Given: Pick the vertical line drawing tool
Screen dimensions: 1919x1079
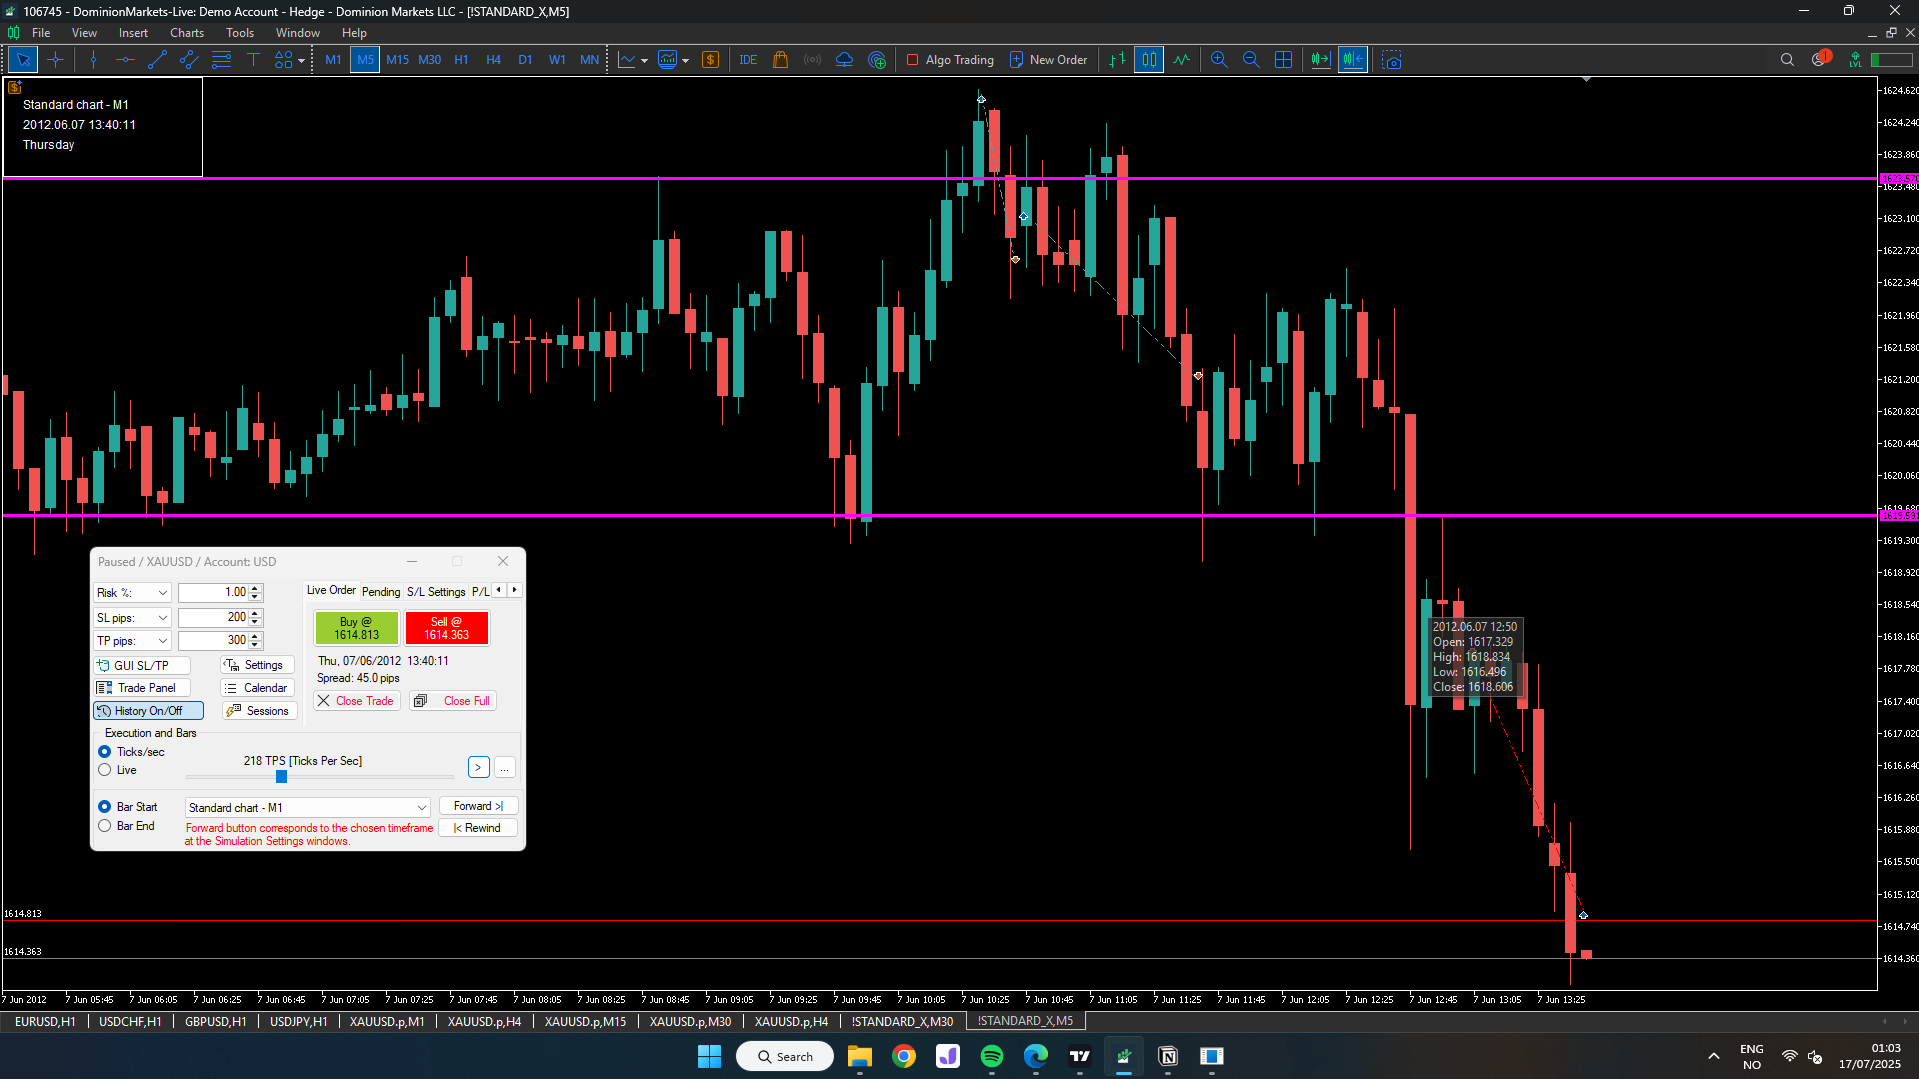Looking at the screenshot, I should coord(93,60).
